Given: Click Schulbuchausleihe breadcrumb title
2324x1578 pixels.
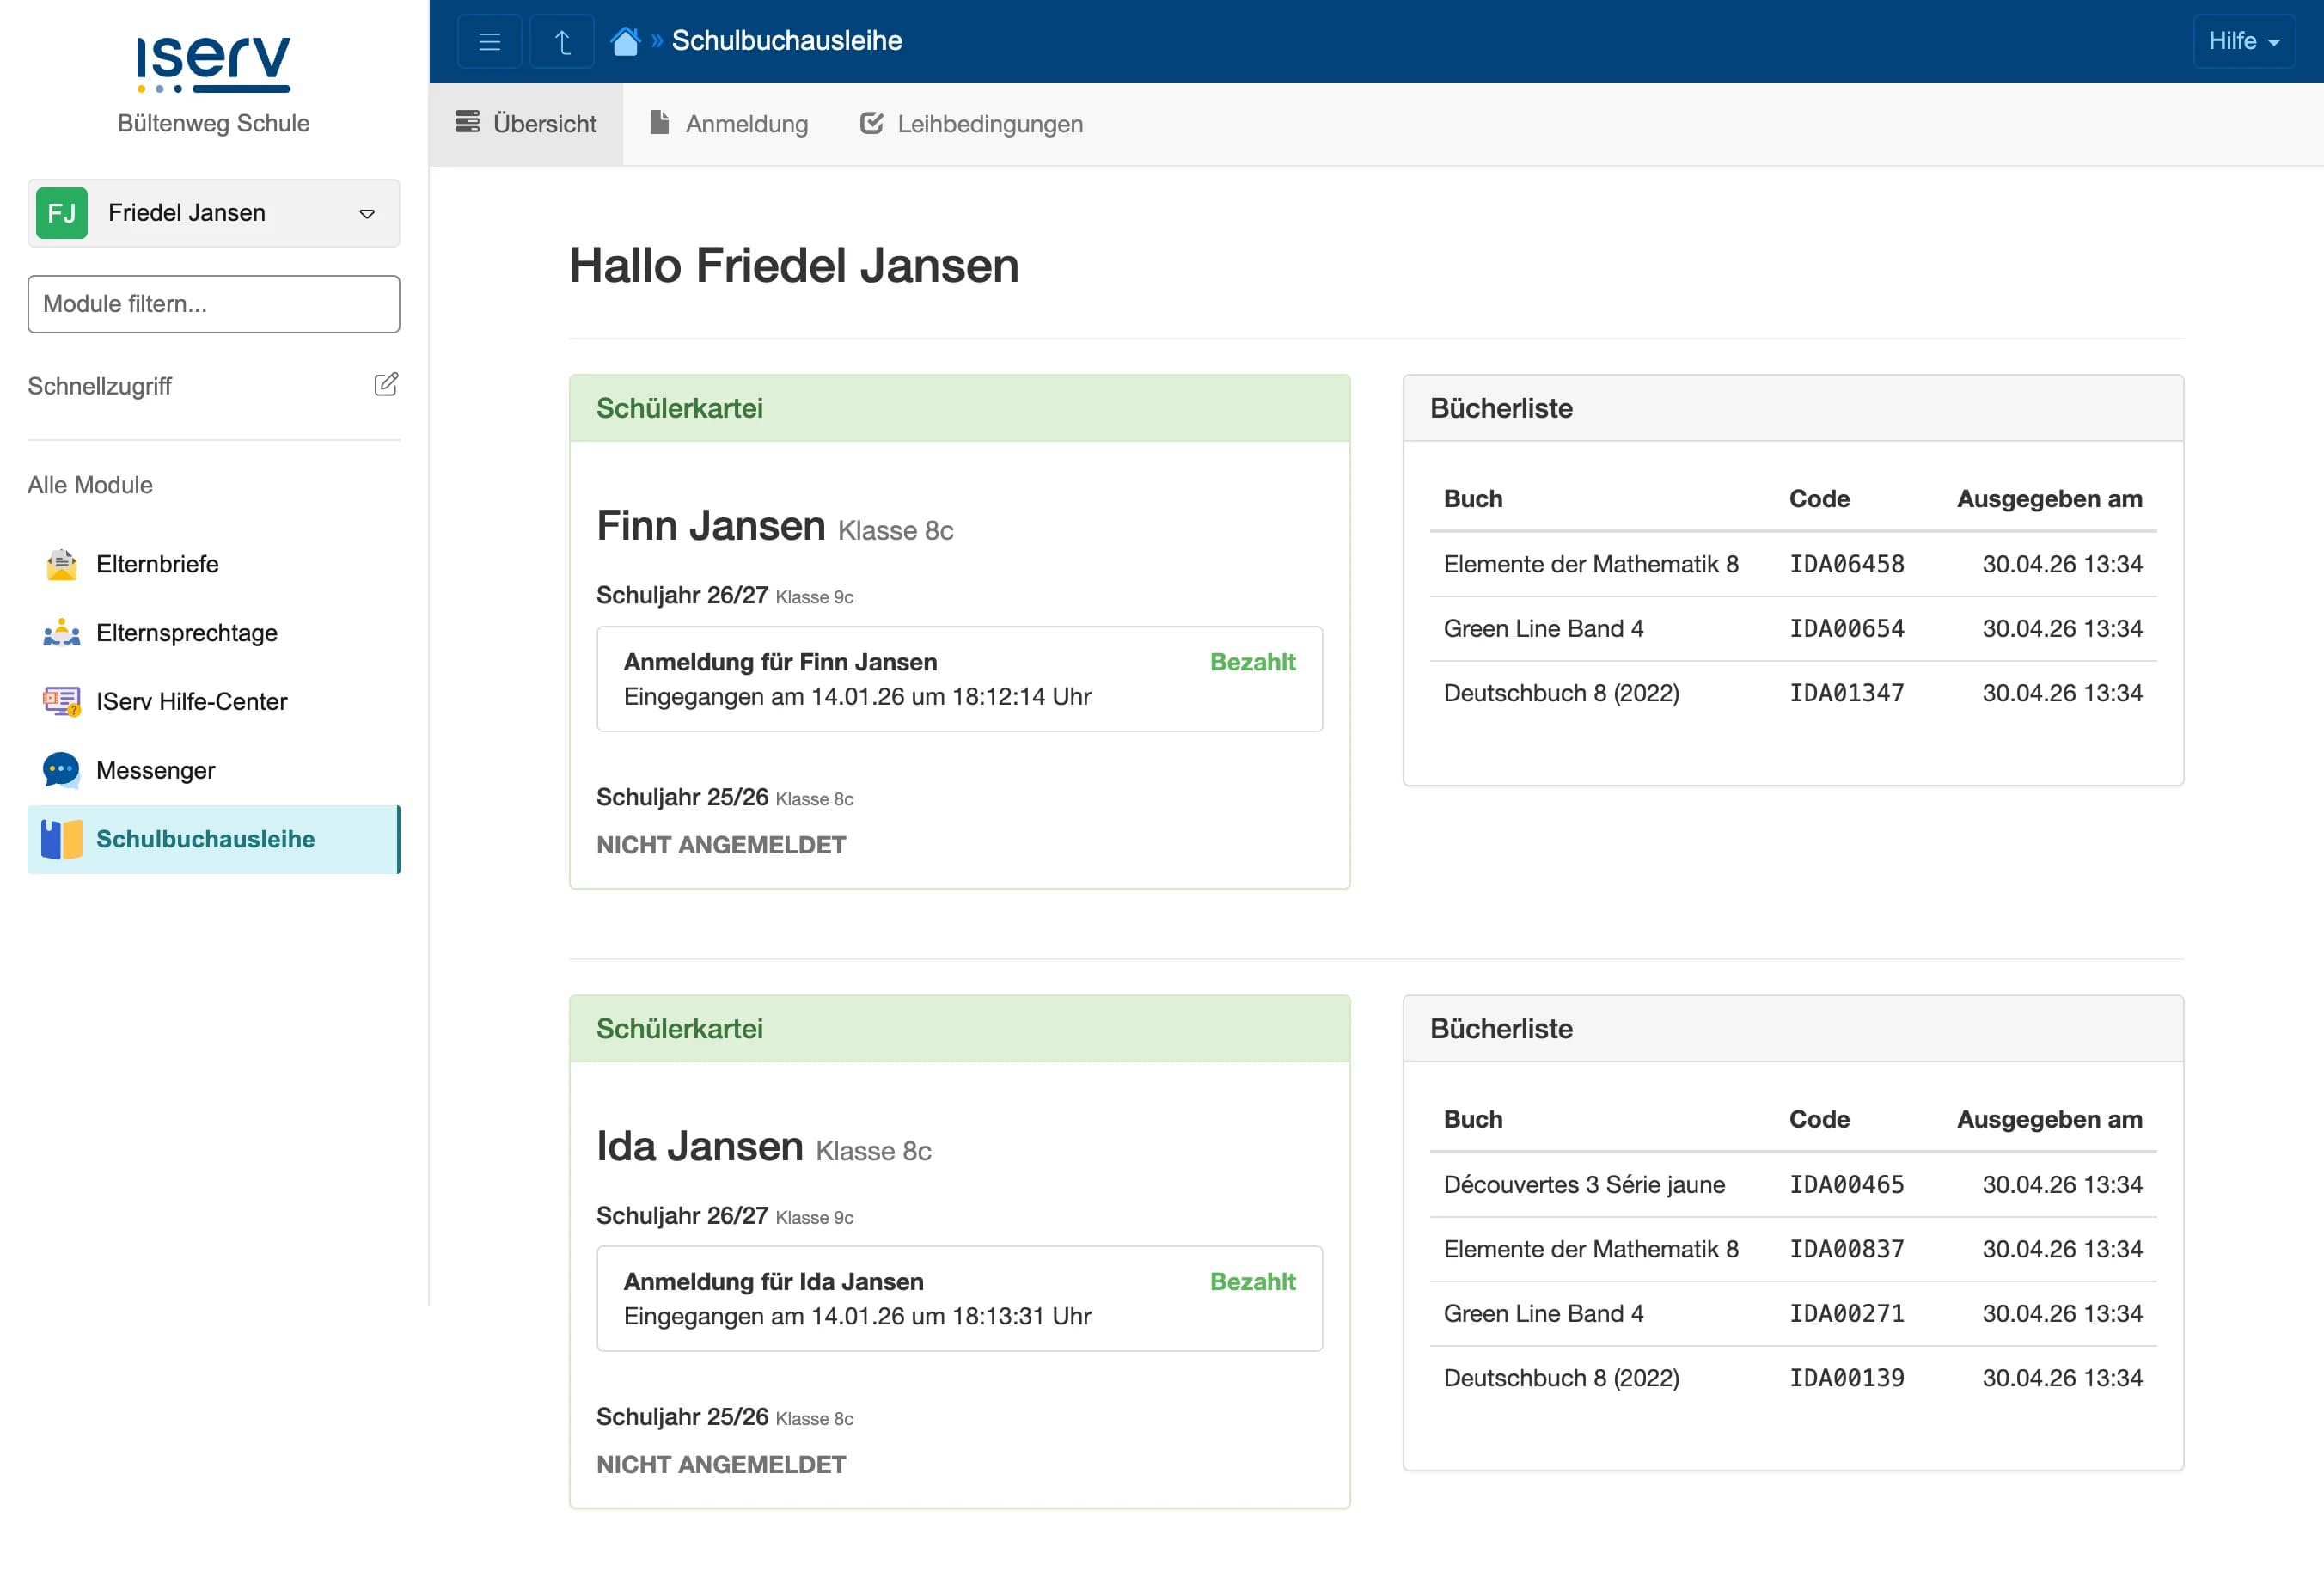Looking at the screenshot, I should click(x=787, y=41).
